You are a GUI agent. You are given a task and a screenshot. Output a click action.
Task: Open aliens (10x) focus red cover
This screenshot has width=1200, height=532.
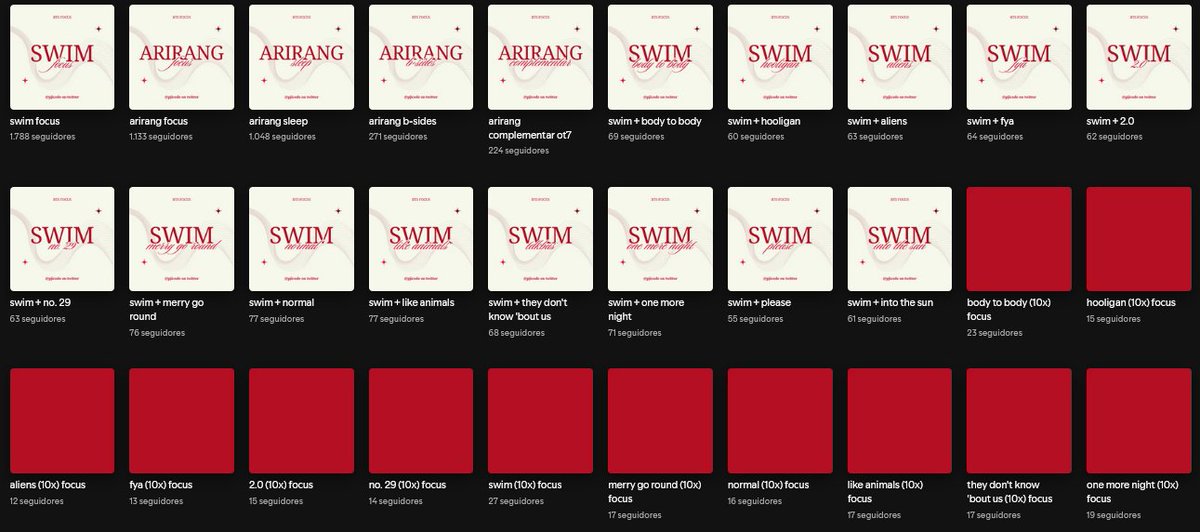tap(62, 421)
